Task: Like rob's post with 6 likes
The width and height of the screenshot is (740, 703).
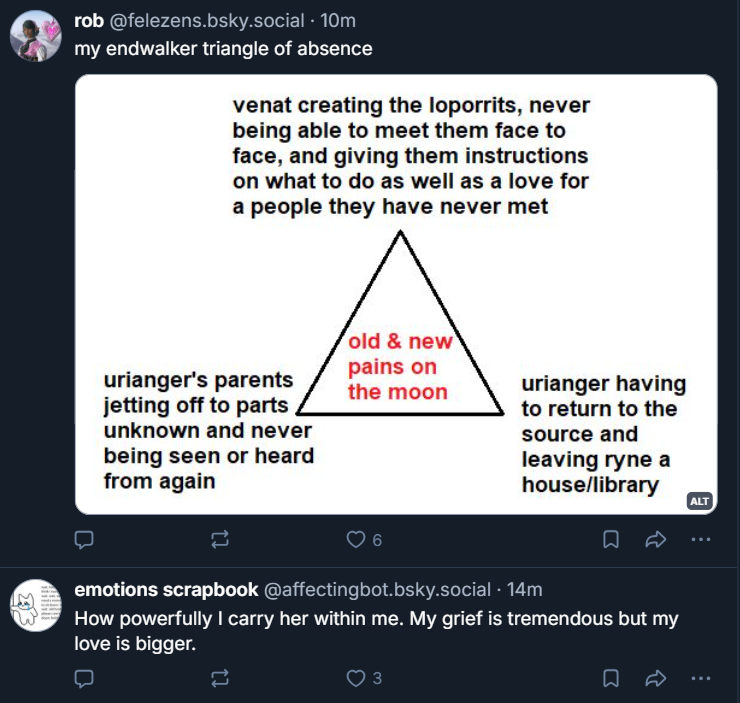Action: click(356, 540)
